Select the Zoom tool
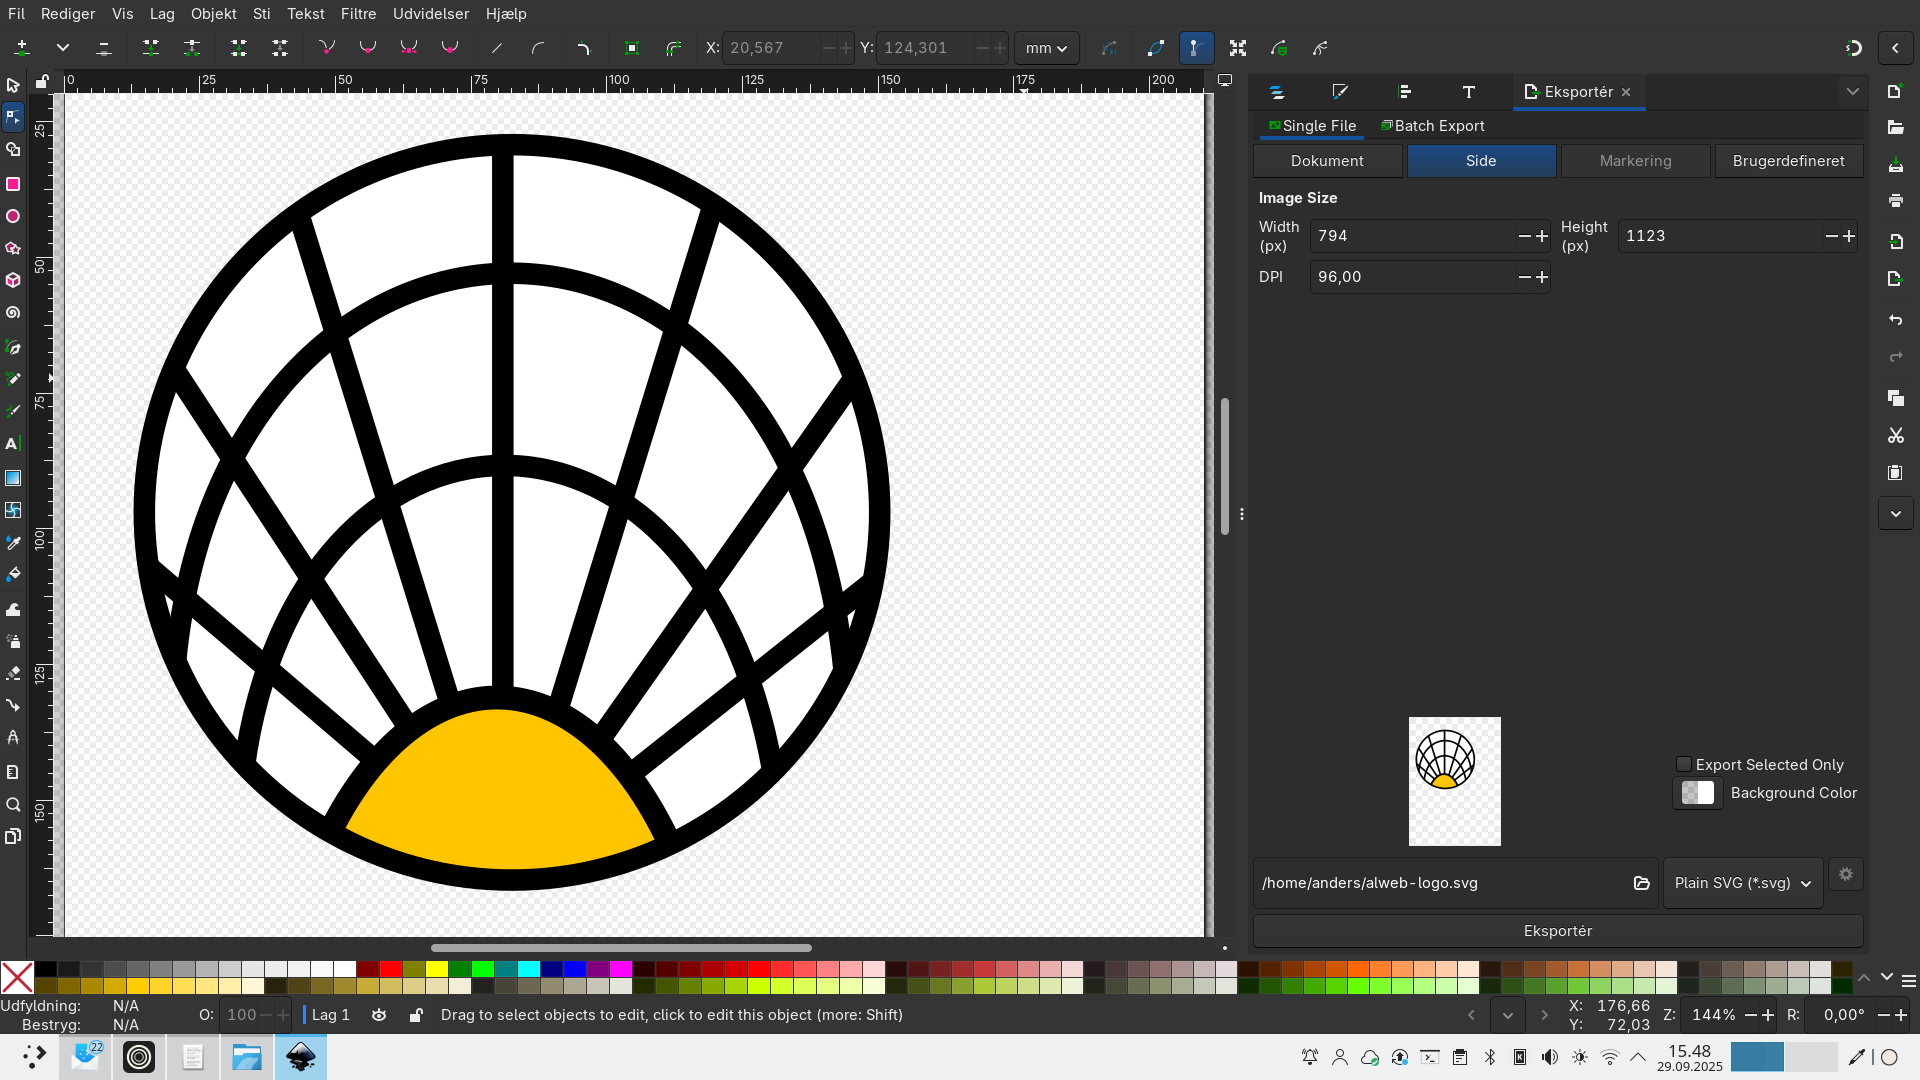The height and width of the screenshot is (1080, 1920). click(x=13, y=805)
